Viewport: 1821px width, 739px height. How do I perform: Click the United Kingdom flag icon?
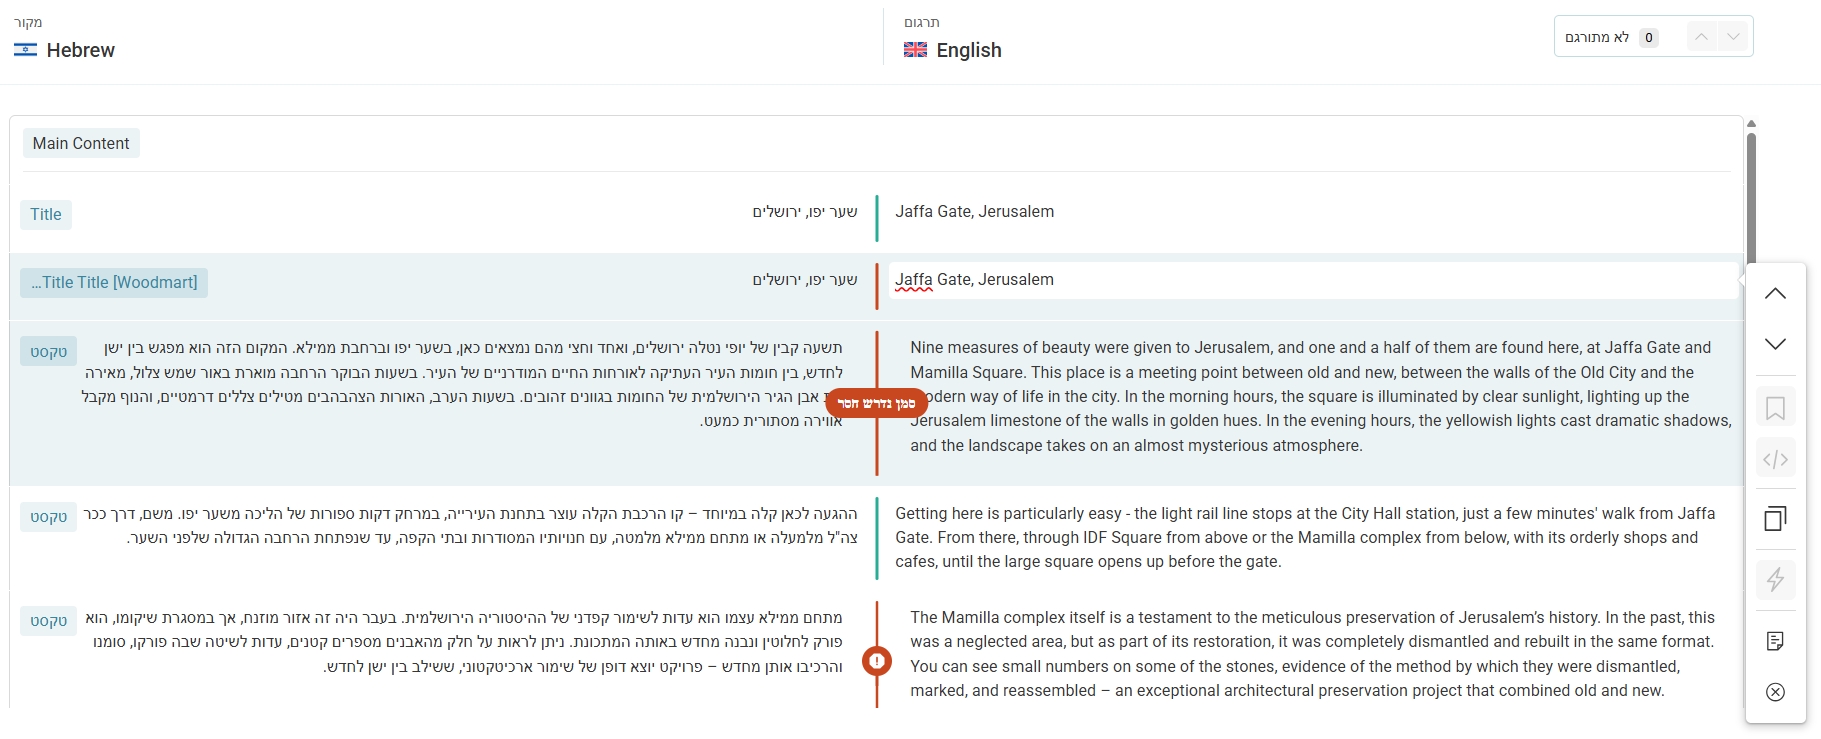point(915,50)
